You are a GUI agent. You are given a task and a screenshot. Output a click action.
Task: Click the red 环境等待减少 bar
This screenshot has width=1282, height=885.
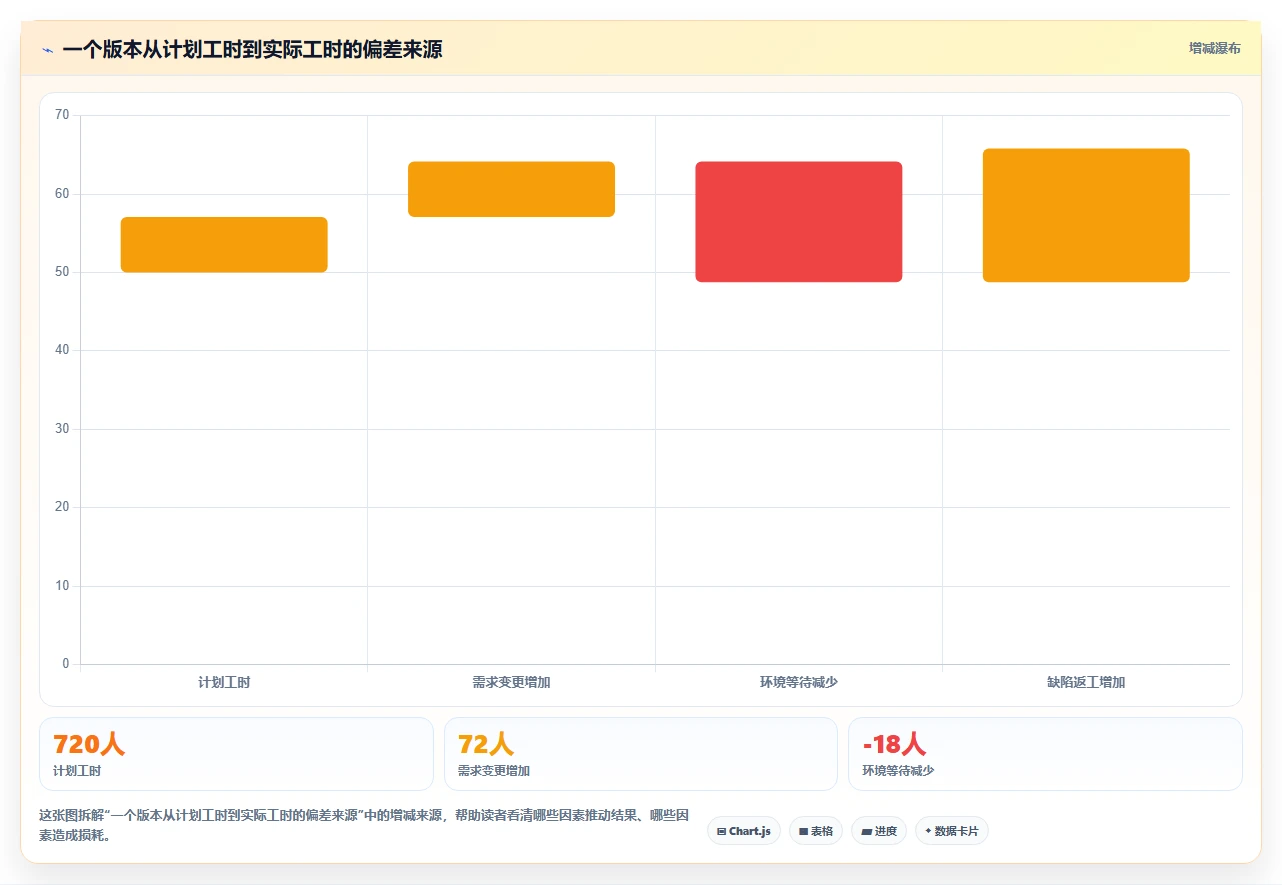(799, 222)
